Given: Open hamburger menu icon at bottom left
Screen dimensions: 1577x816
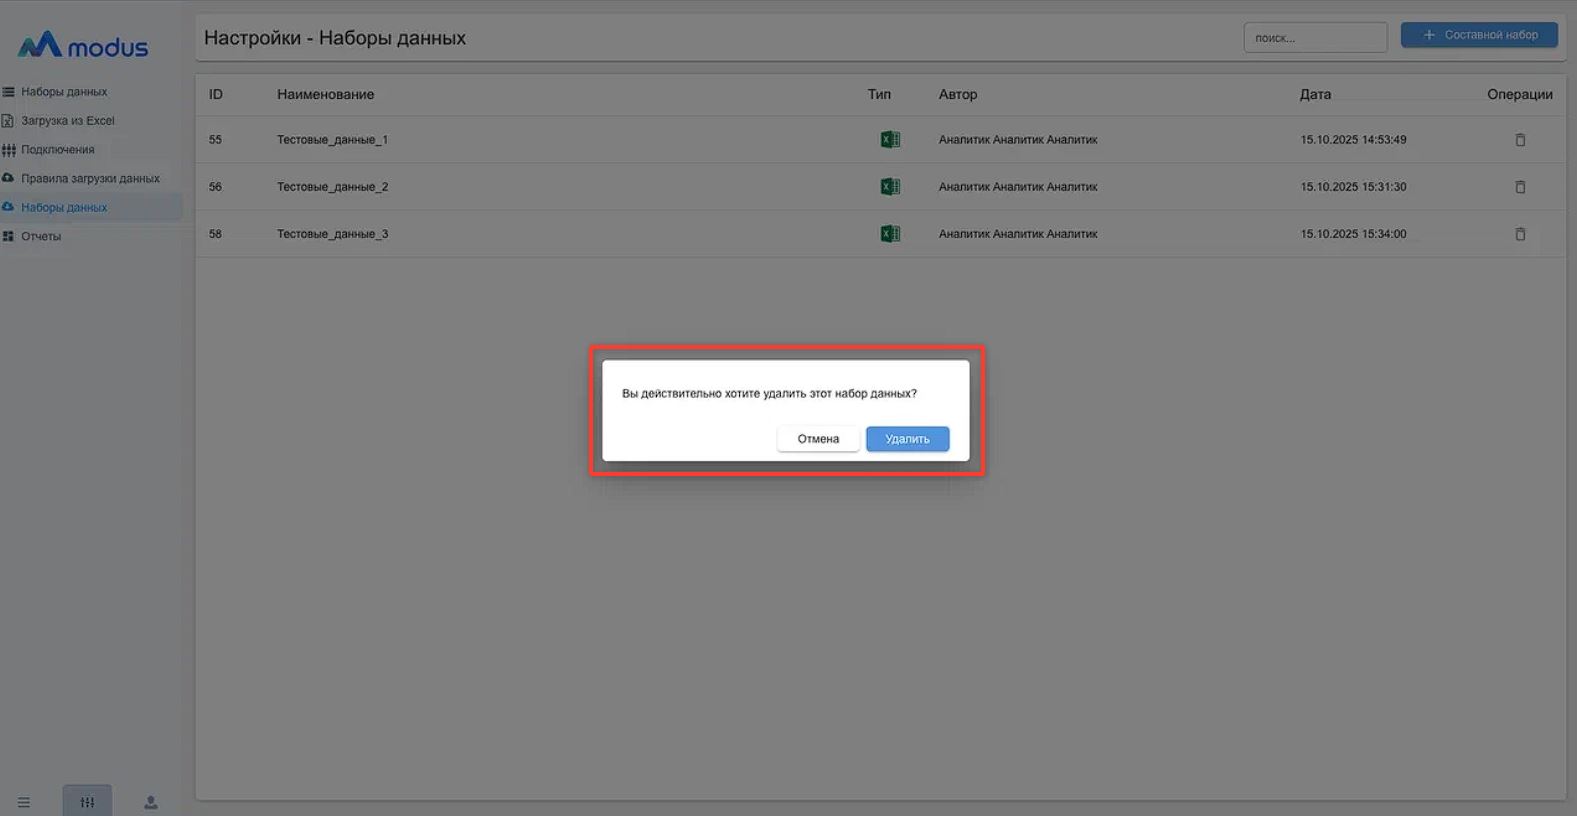Looking at the screenshot, I should (x=24, y=802).
